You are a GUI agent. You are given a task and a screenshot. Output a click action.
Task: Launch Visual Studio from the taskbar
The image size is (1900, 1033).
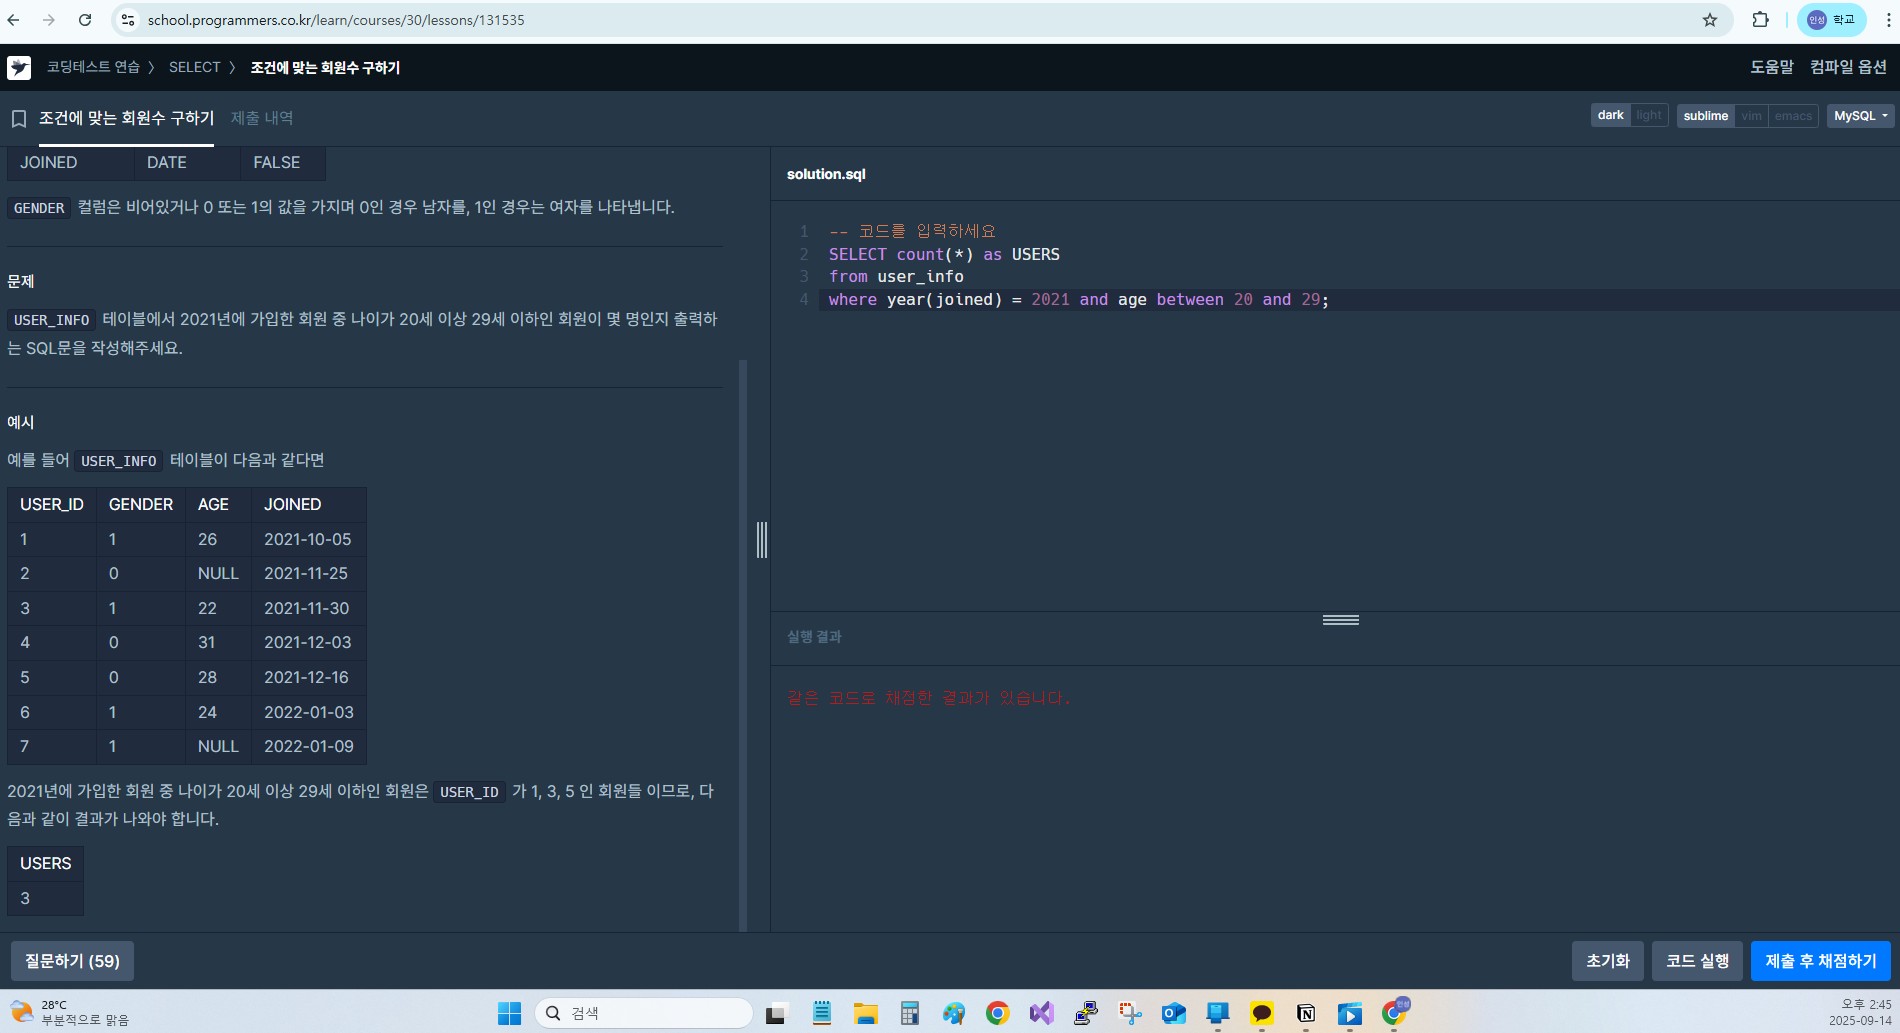[x=1041, y=1013]
